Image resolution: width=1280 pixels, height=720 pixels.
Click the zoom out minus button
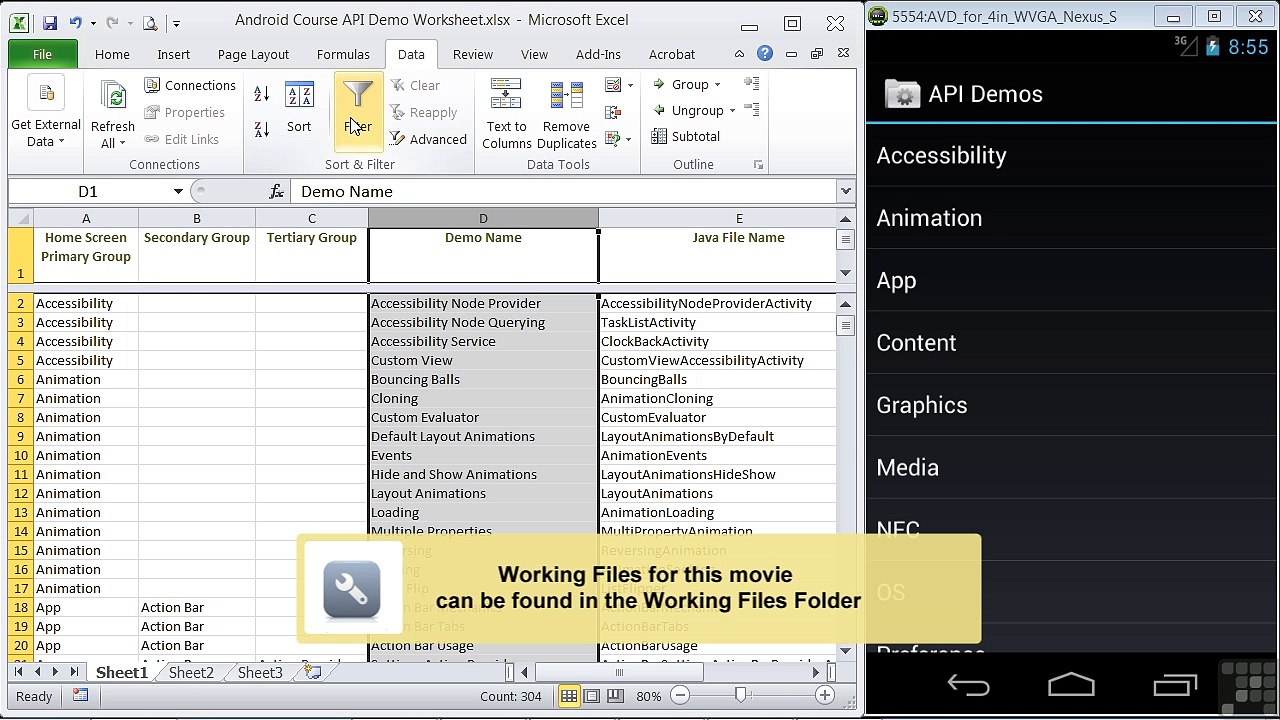coord(679,696)
